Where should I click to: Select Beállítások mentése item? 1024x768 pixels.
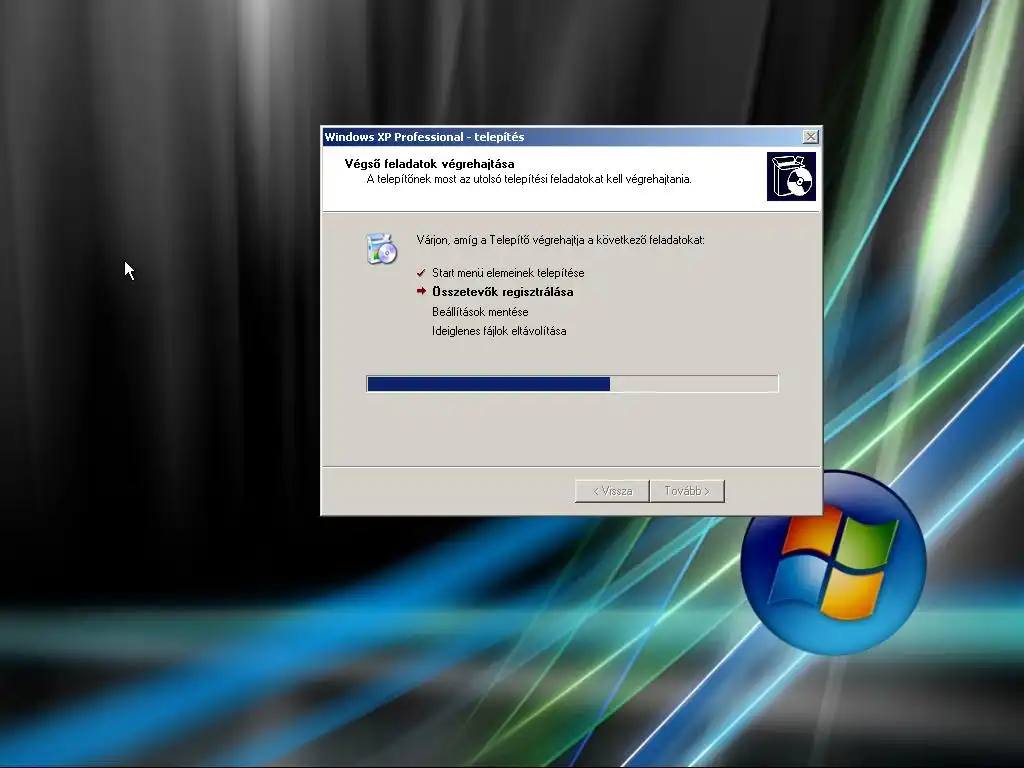click(480, 312)
